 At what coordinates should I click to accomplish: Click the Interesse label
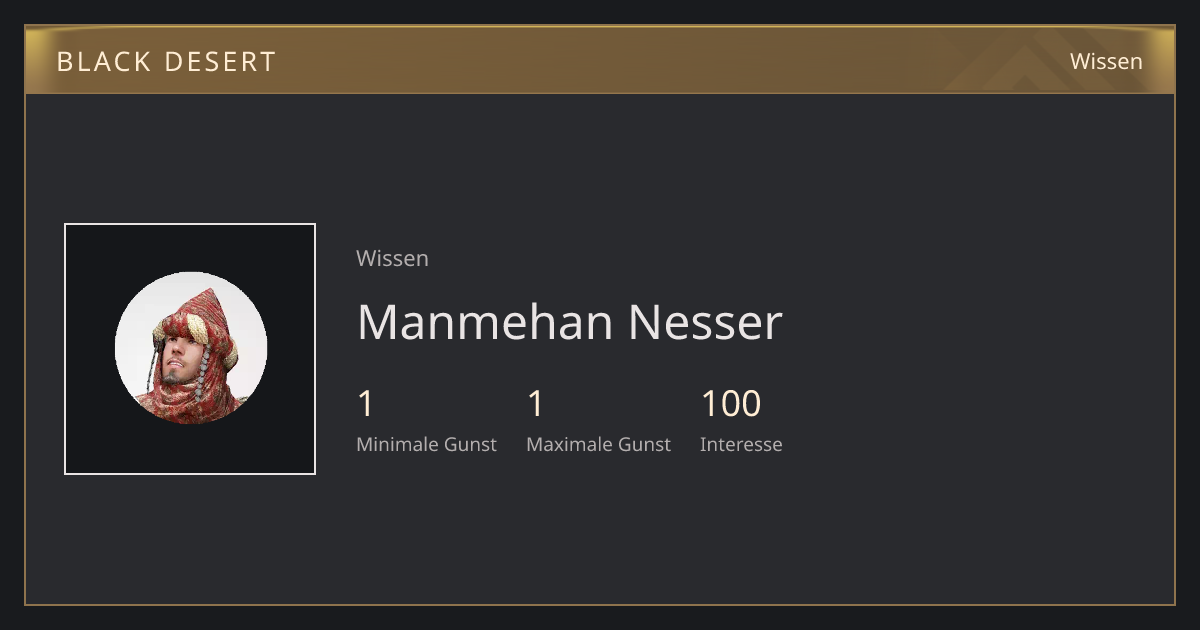(741, 444)
